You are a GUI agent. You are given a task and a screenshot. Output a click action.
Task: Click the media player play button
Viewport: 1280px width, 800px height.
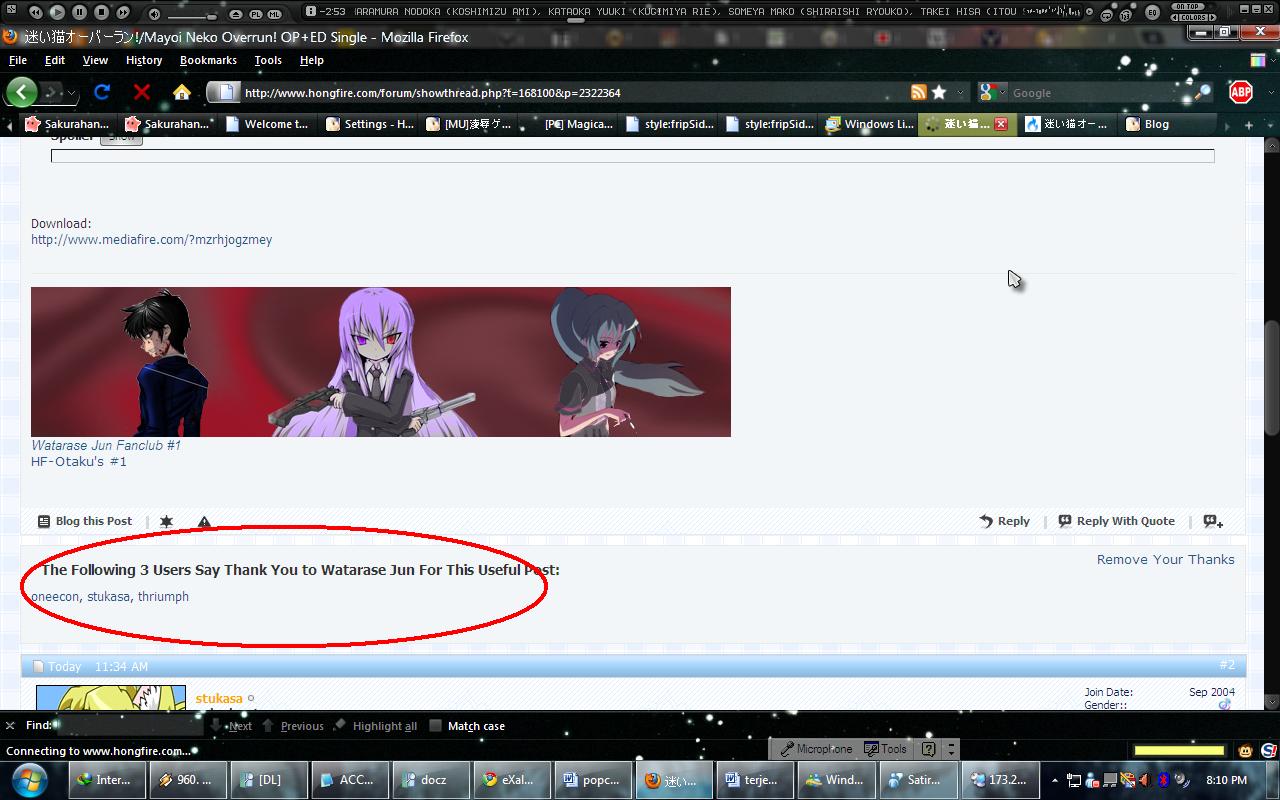tap(57, 12)
